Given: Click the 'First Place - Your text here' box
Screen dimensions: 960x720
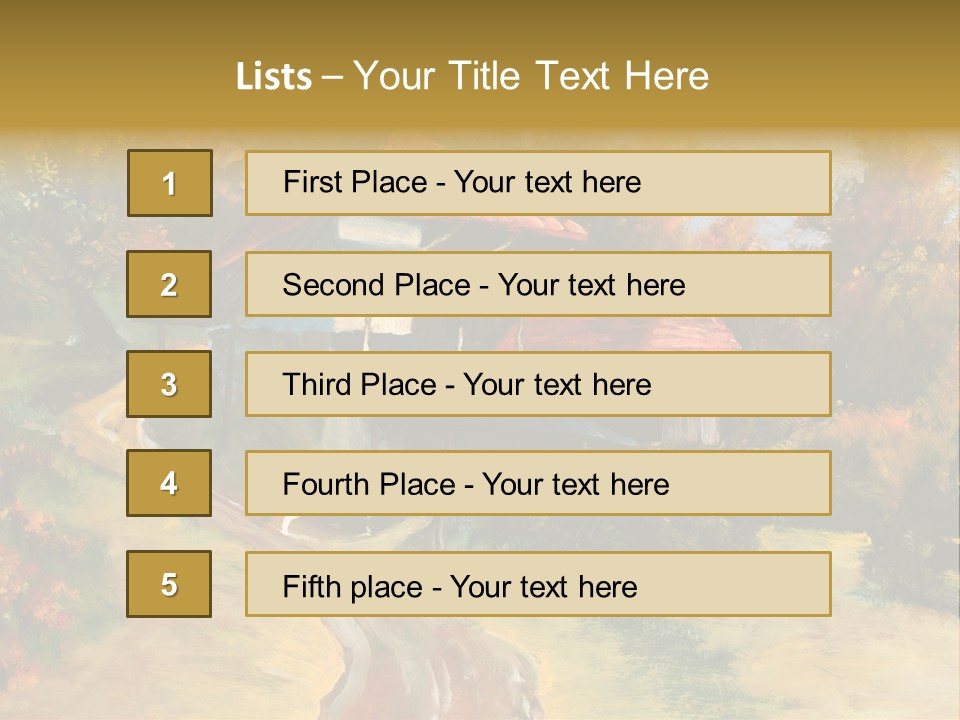Looking at the screenshot, I should pyautogui.click(x=538, y=183).
